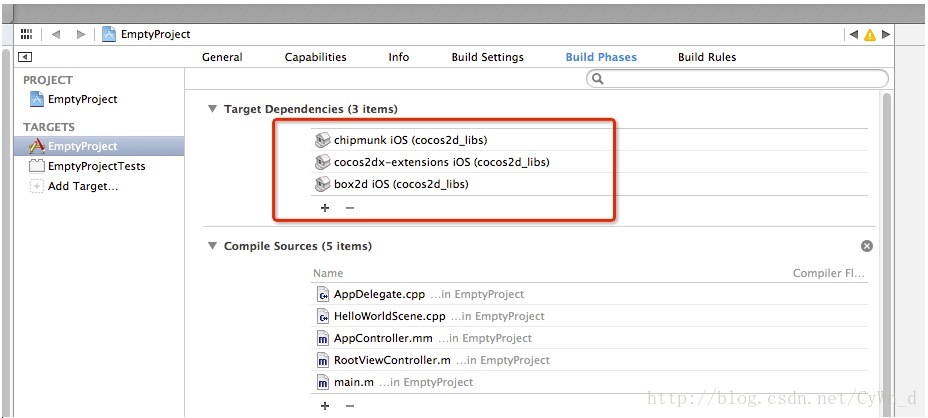Viewport: 928px width, 418px height.
Task: Open the related items grid icon
Action: [27, 34]
